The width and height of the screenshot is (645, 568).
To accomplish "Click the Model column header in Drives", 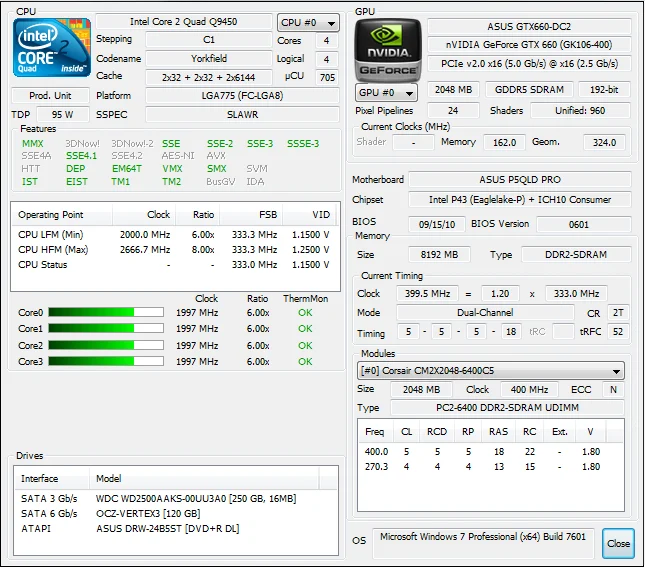I will click(x=204, y=478).
